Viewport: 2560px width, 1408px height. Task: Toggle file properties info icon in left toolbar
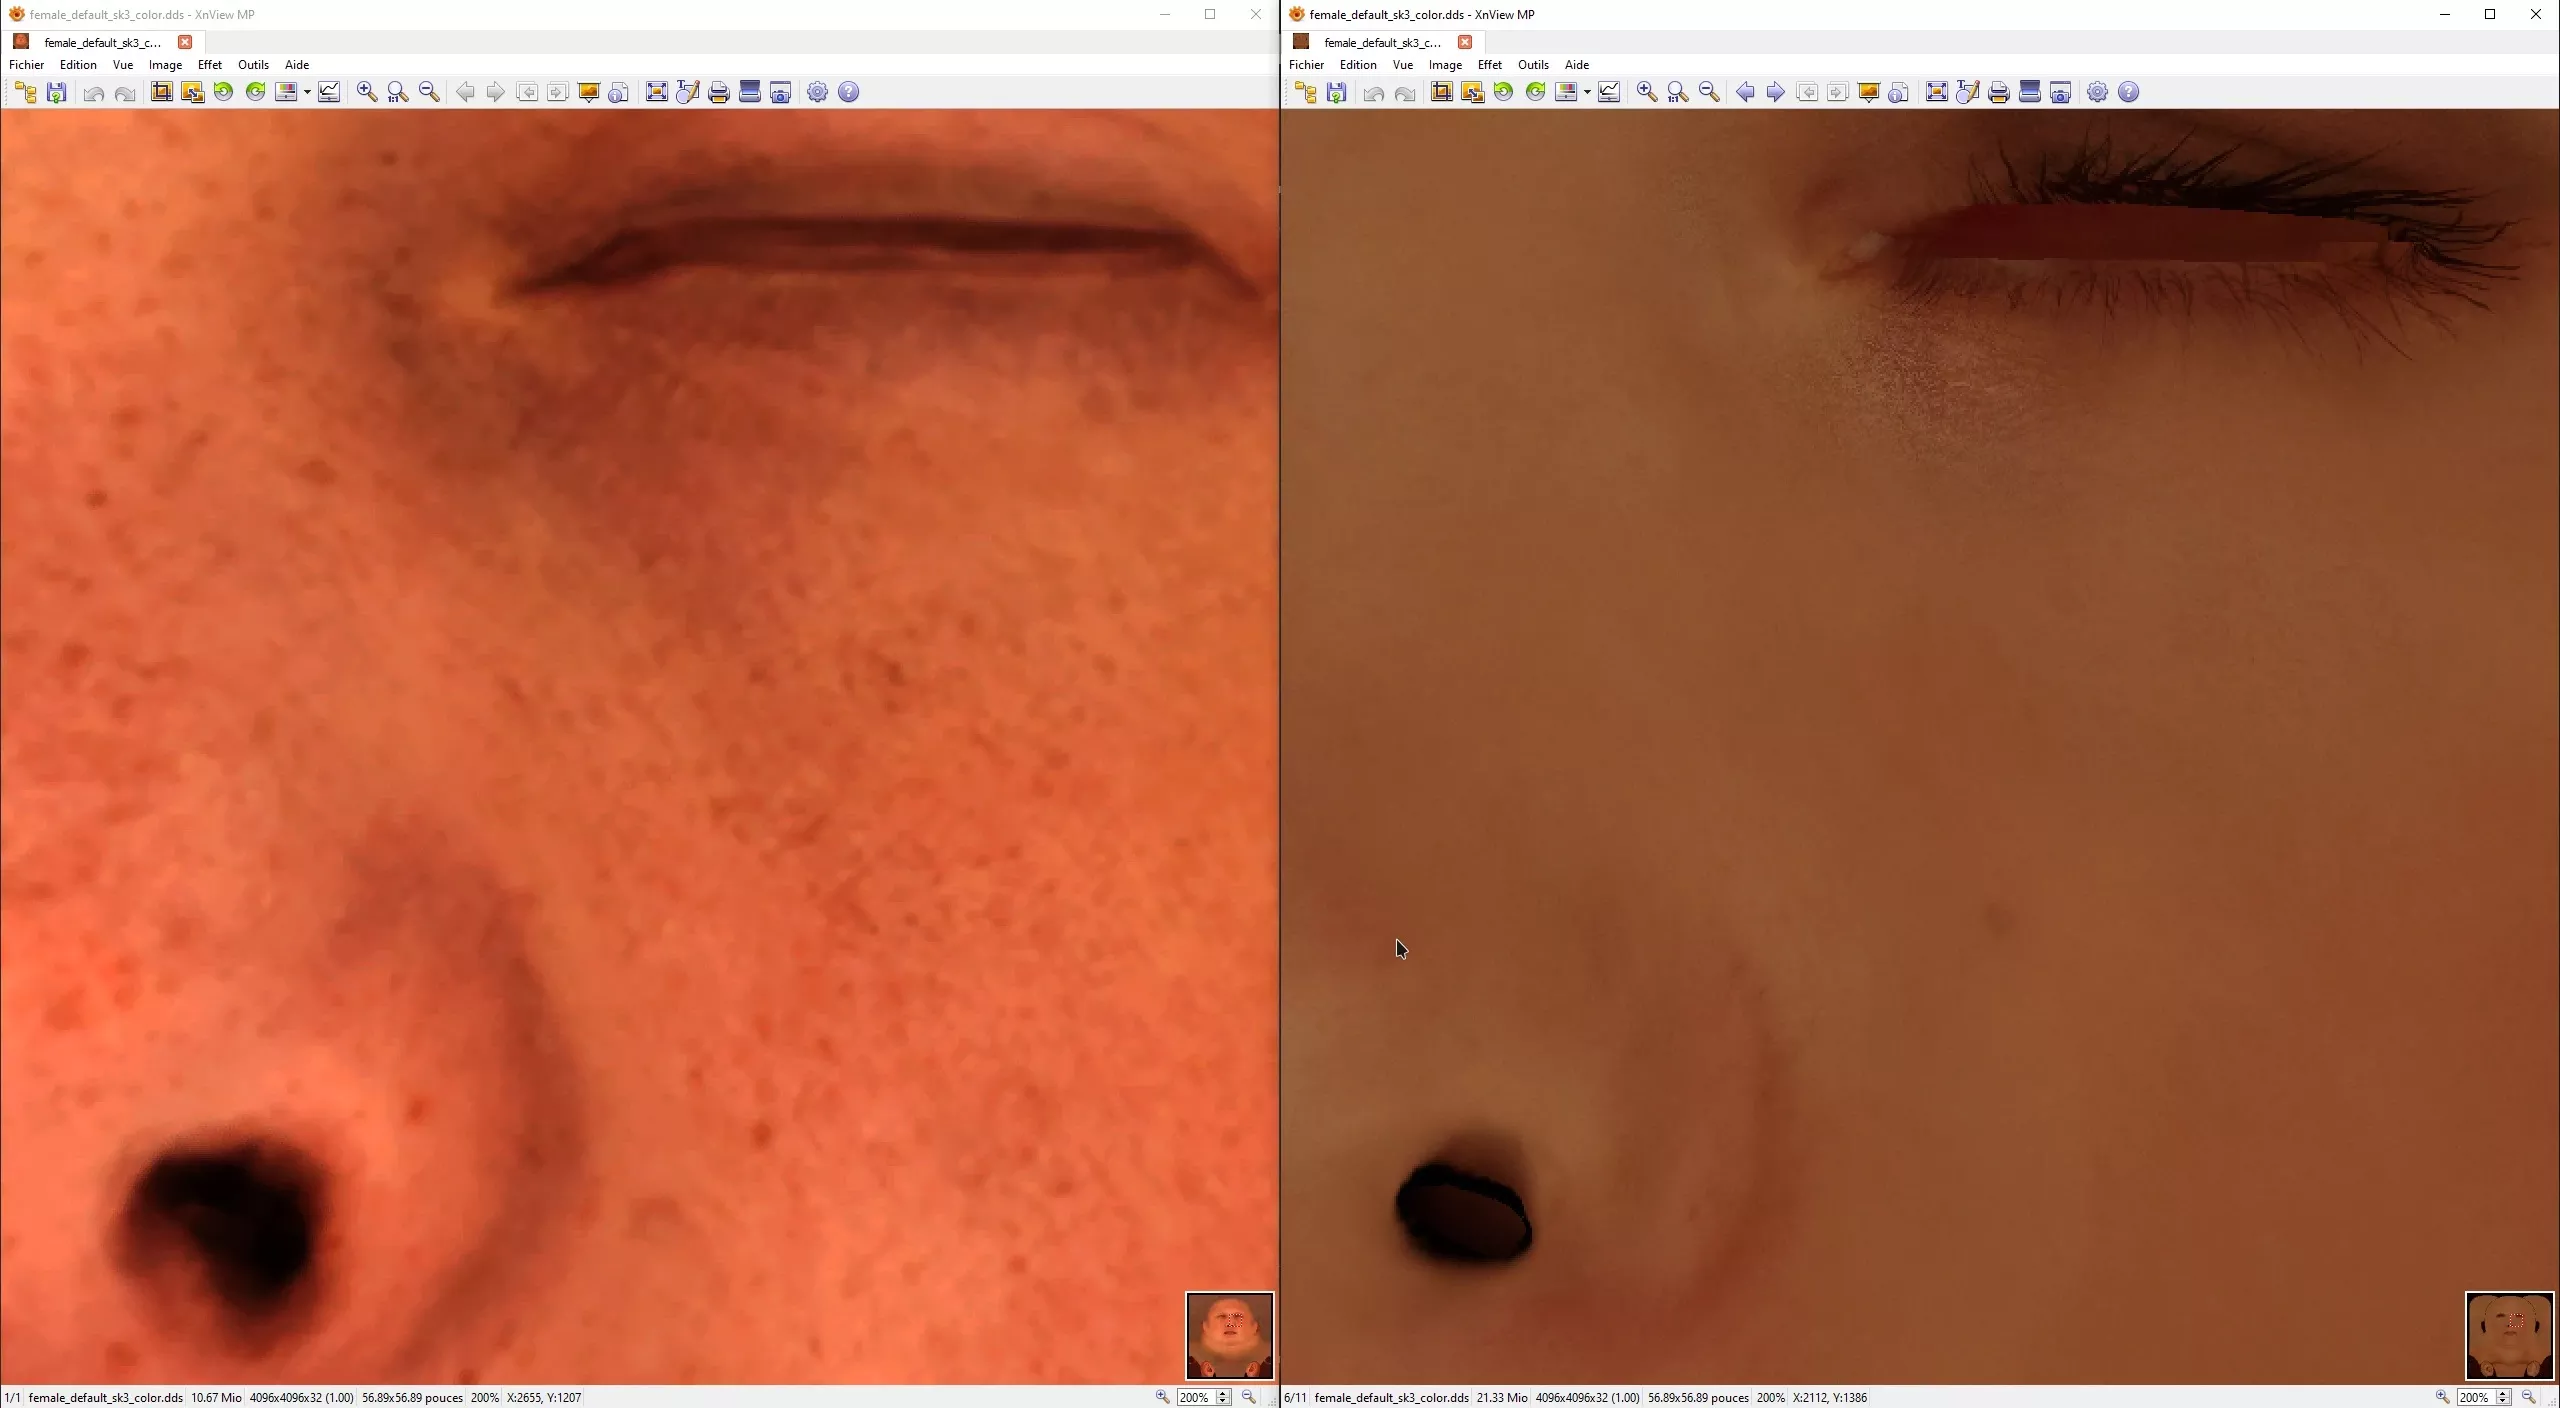(x=619, y=92)
